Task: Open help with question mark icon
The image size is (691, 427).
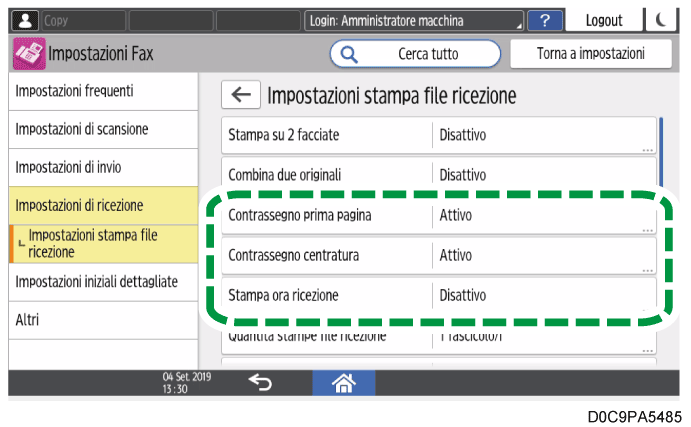Action: pyautogui.click(x=545, y=20)
